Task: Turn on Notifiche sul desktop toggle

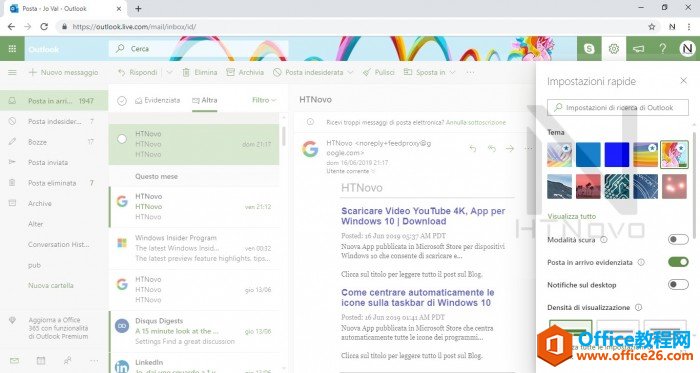Action: tap(678, 285)
